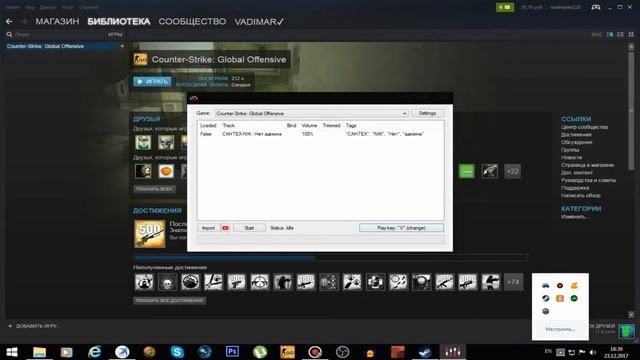The width and height of the screenshot is (640, 360).
Task: Click the volume speaker icon in system tray
Action: tap(593, 352)
